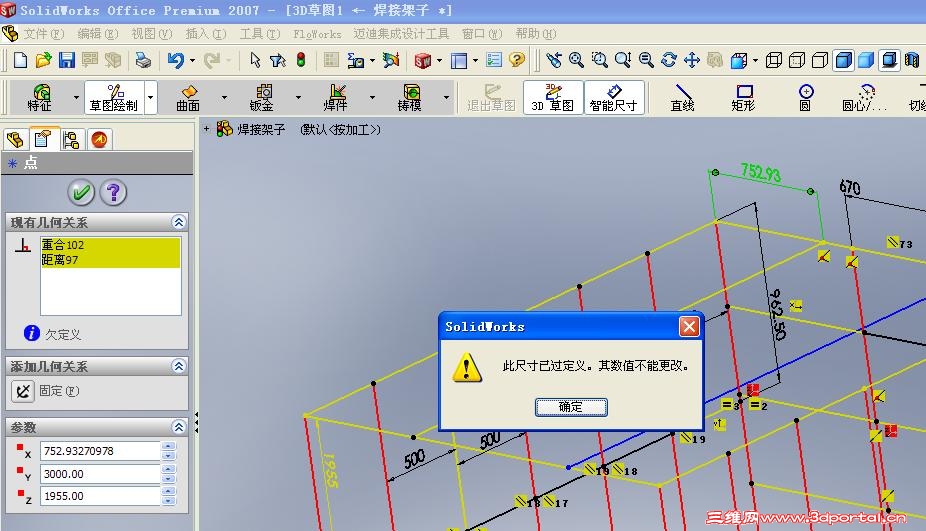Viewport: 926px width, 531px height.
Task: Switch to Shaded display mode
Action: (x=866, y=60)
